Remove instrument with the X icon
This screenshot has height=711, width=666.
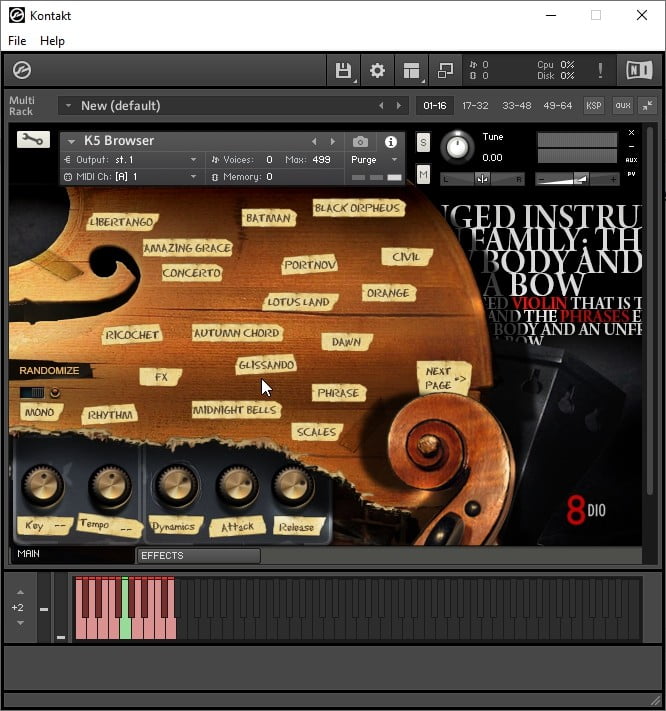[632, 132]
